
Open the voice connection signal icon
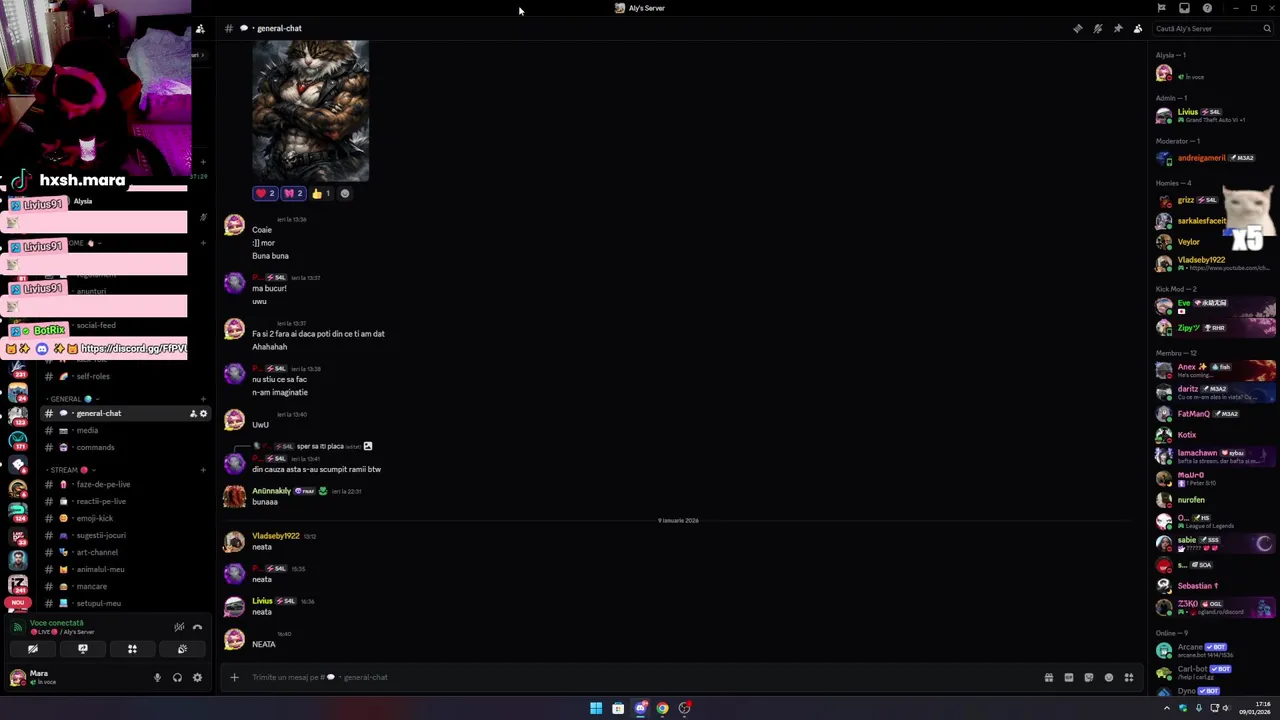tap(17, 627)
